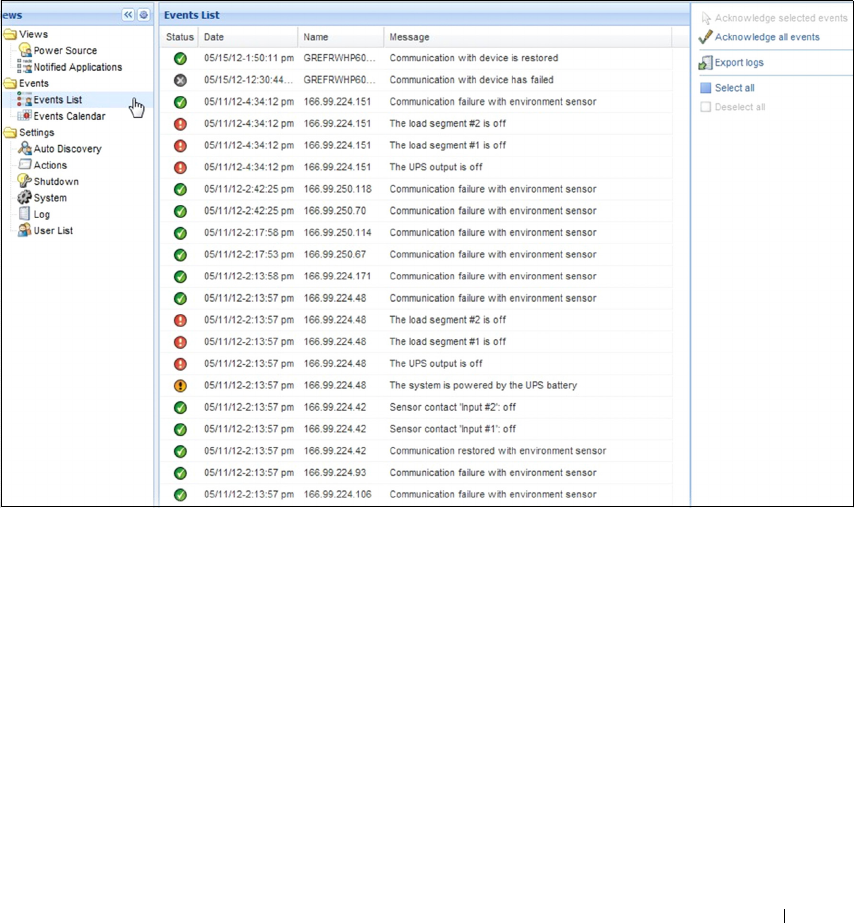Collapse the Settings folder in the tree

[10, 132]
